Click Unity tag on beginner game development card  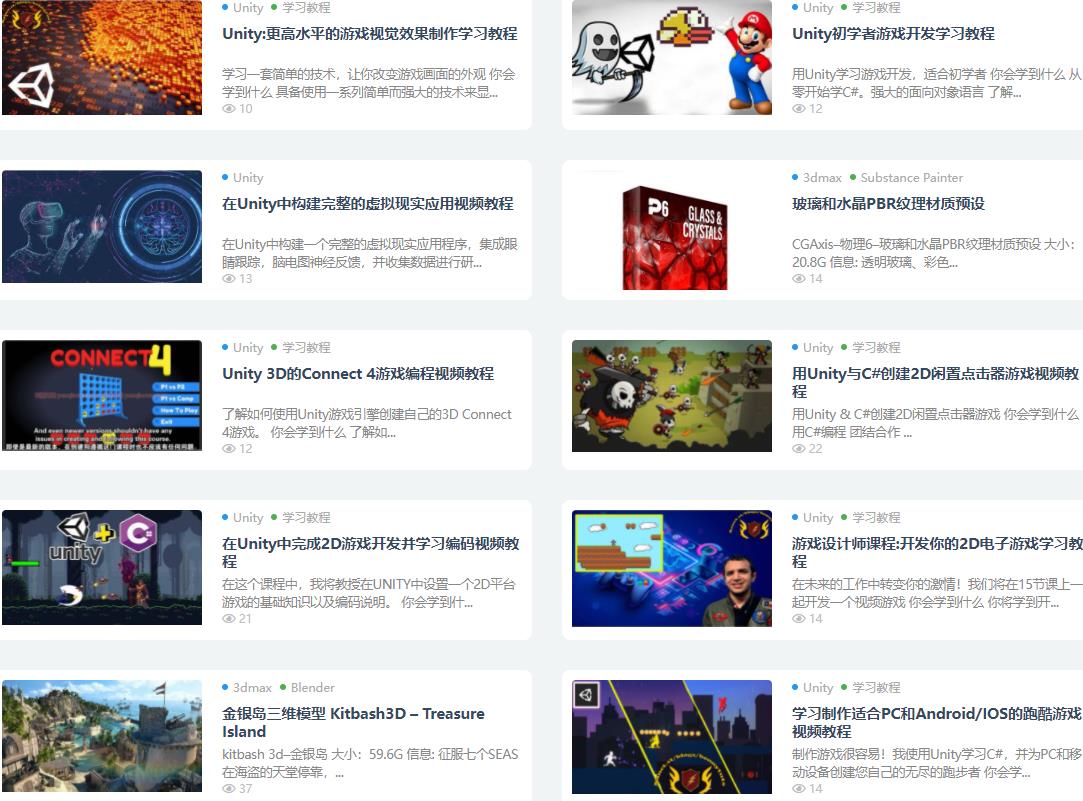point(818,8)
